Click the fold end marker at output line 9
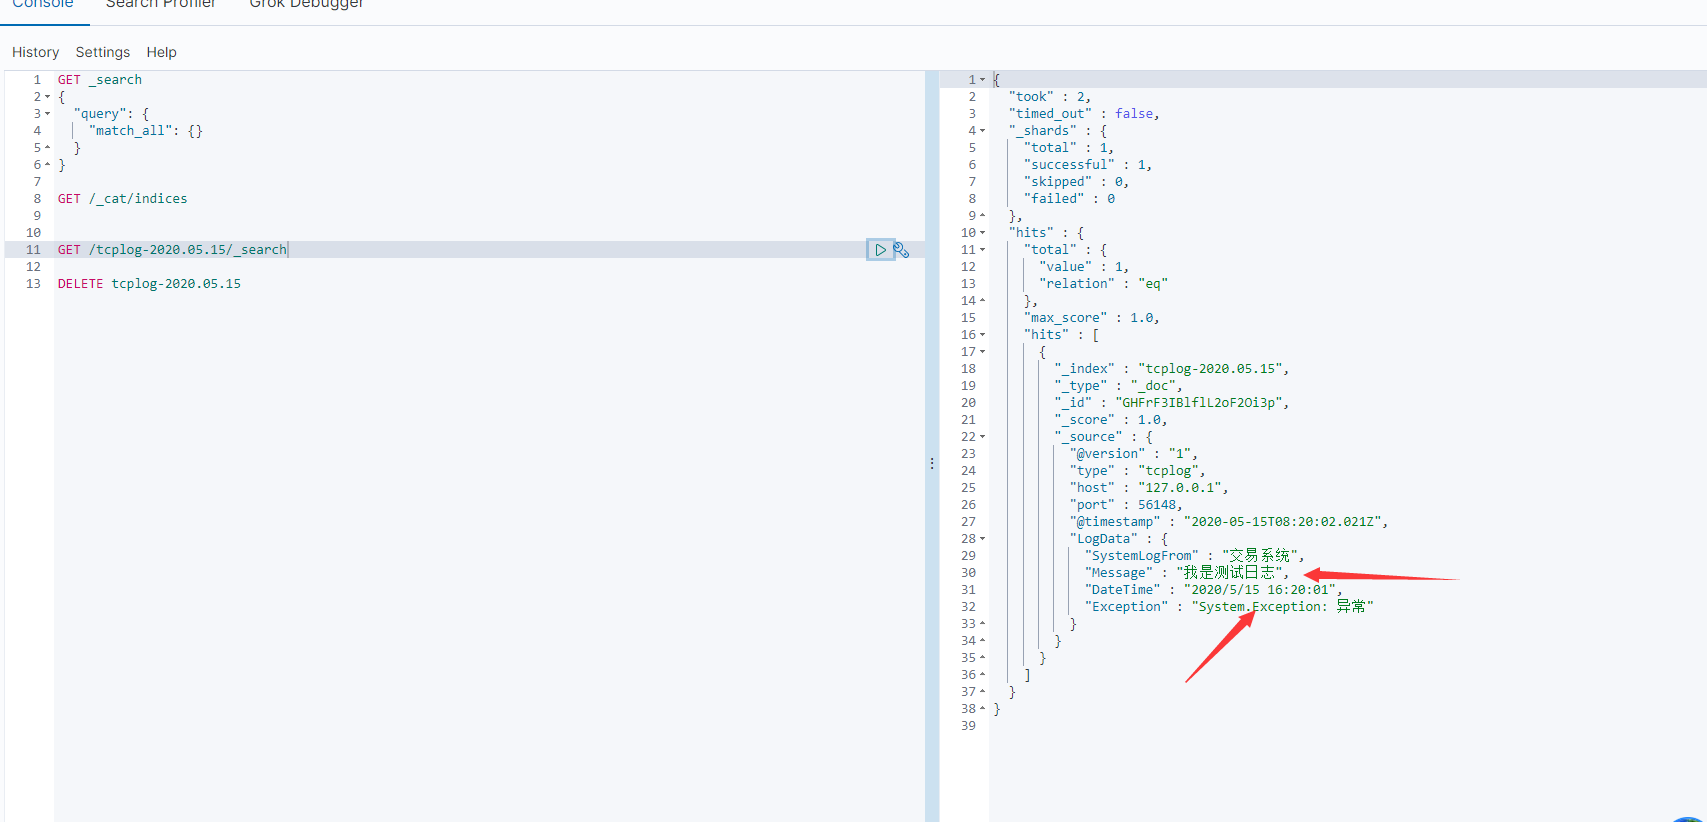 [982, 216]
